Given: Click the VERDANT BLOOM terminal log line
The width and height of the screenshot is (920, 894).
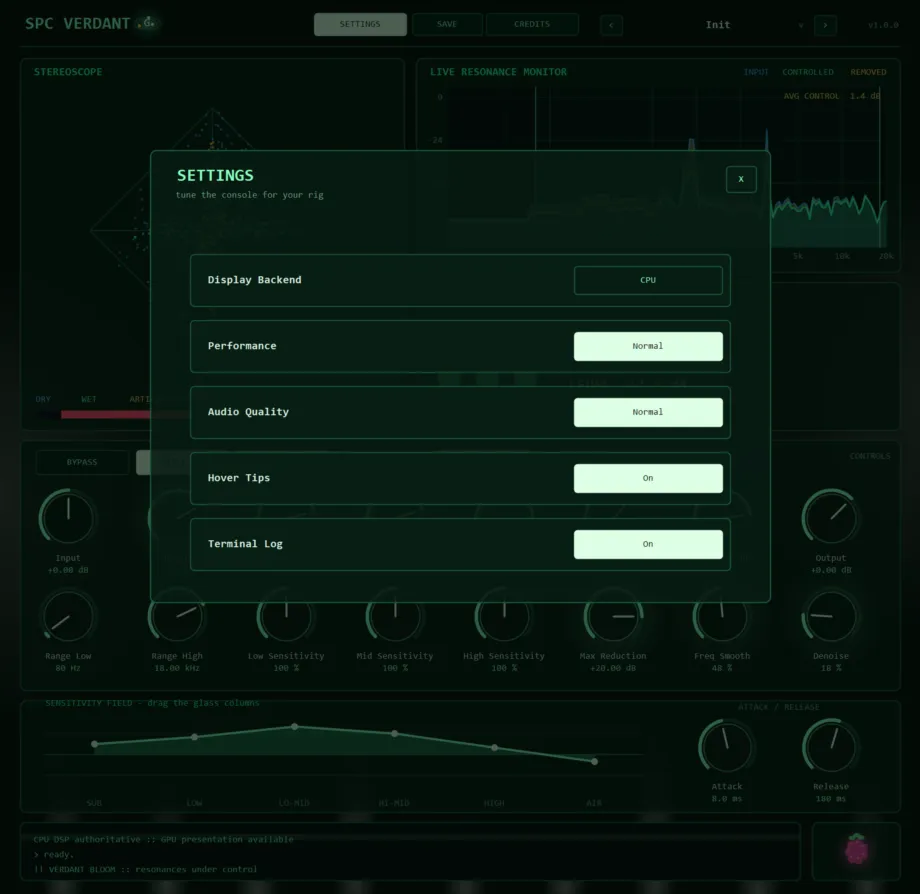Looking at the screenshot, I should (x=146, y=869).
